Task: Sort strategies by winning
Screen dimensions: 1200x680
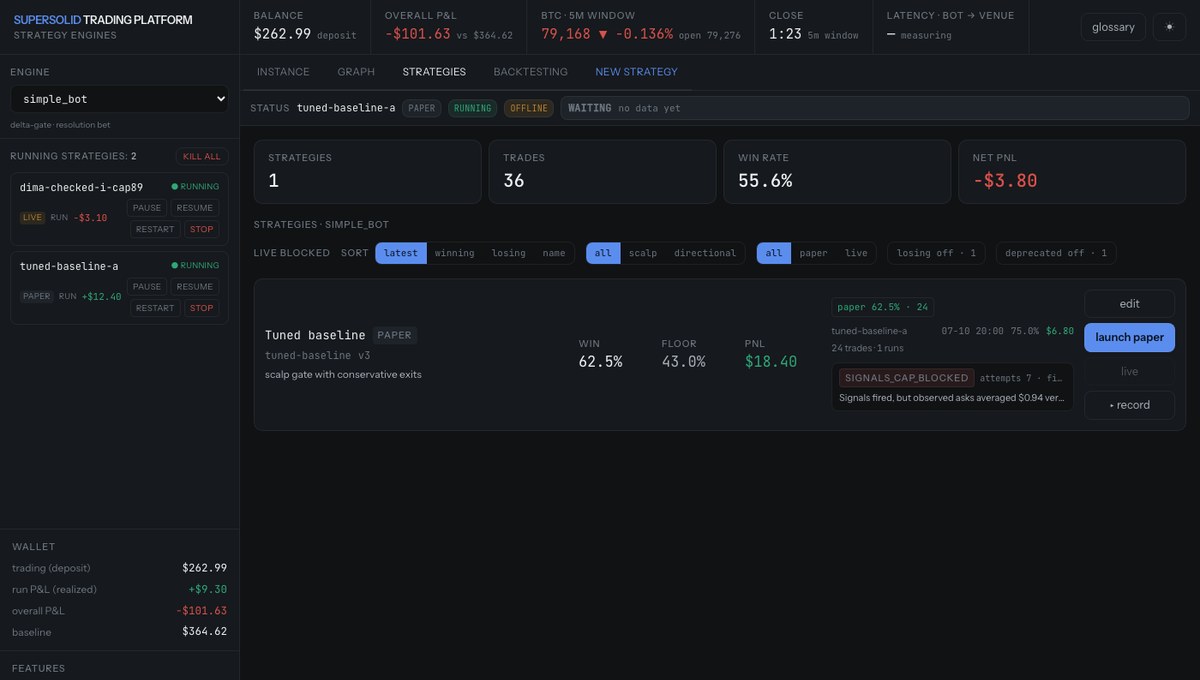Action: click(x=455, y=253)
